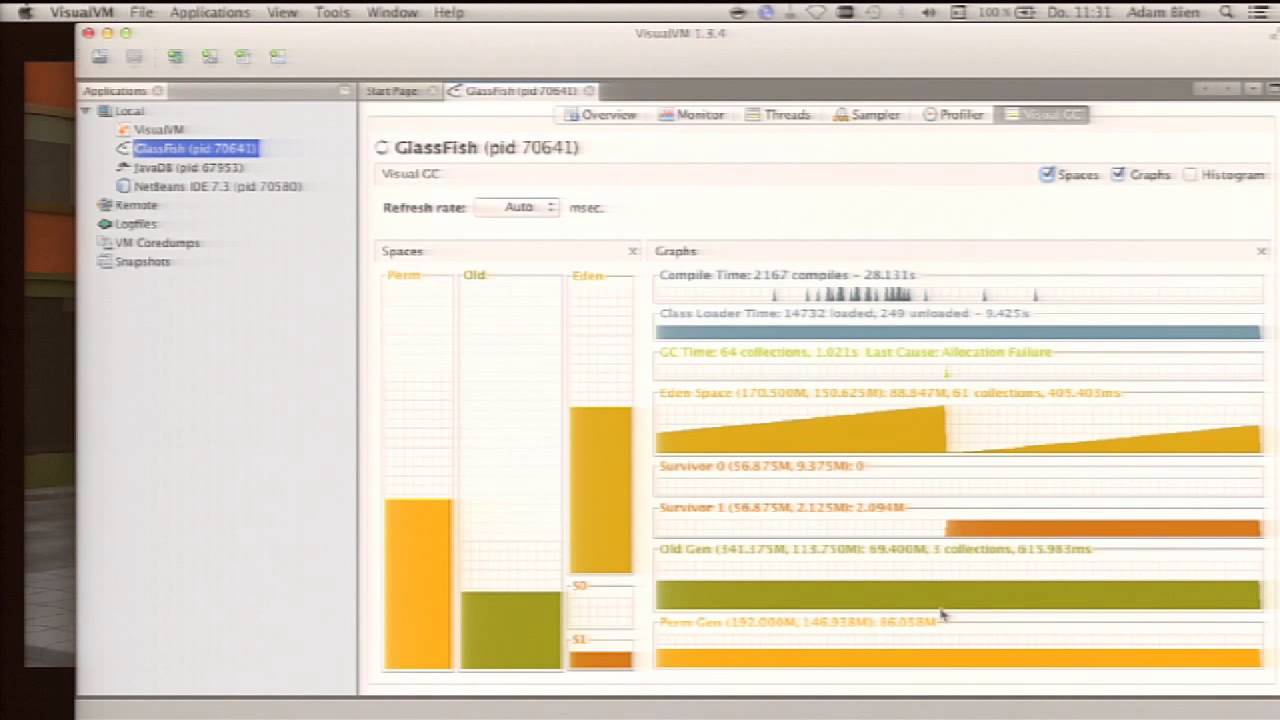This screenshot has width=1280, height=720.
Task: Collapse the Local tree node
Action: (86, 111)
